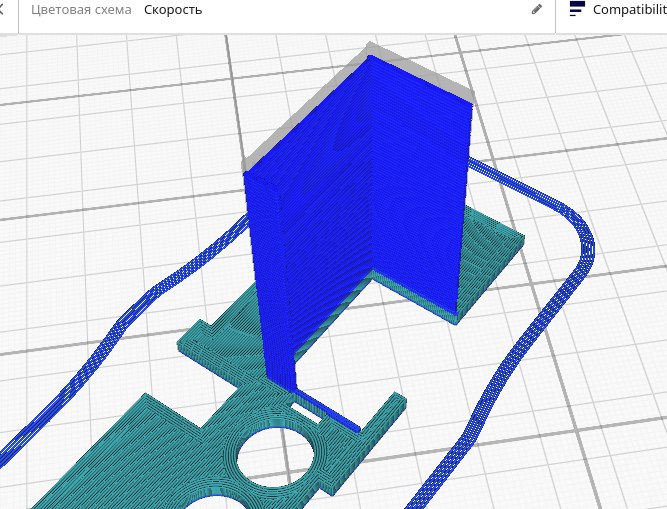This screenshot has height=509, width=667.
Task: Collapse the panel with the chevron at far left
Action: pos(1,9)
